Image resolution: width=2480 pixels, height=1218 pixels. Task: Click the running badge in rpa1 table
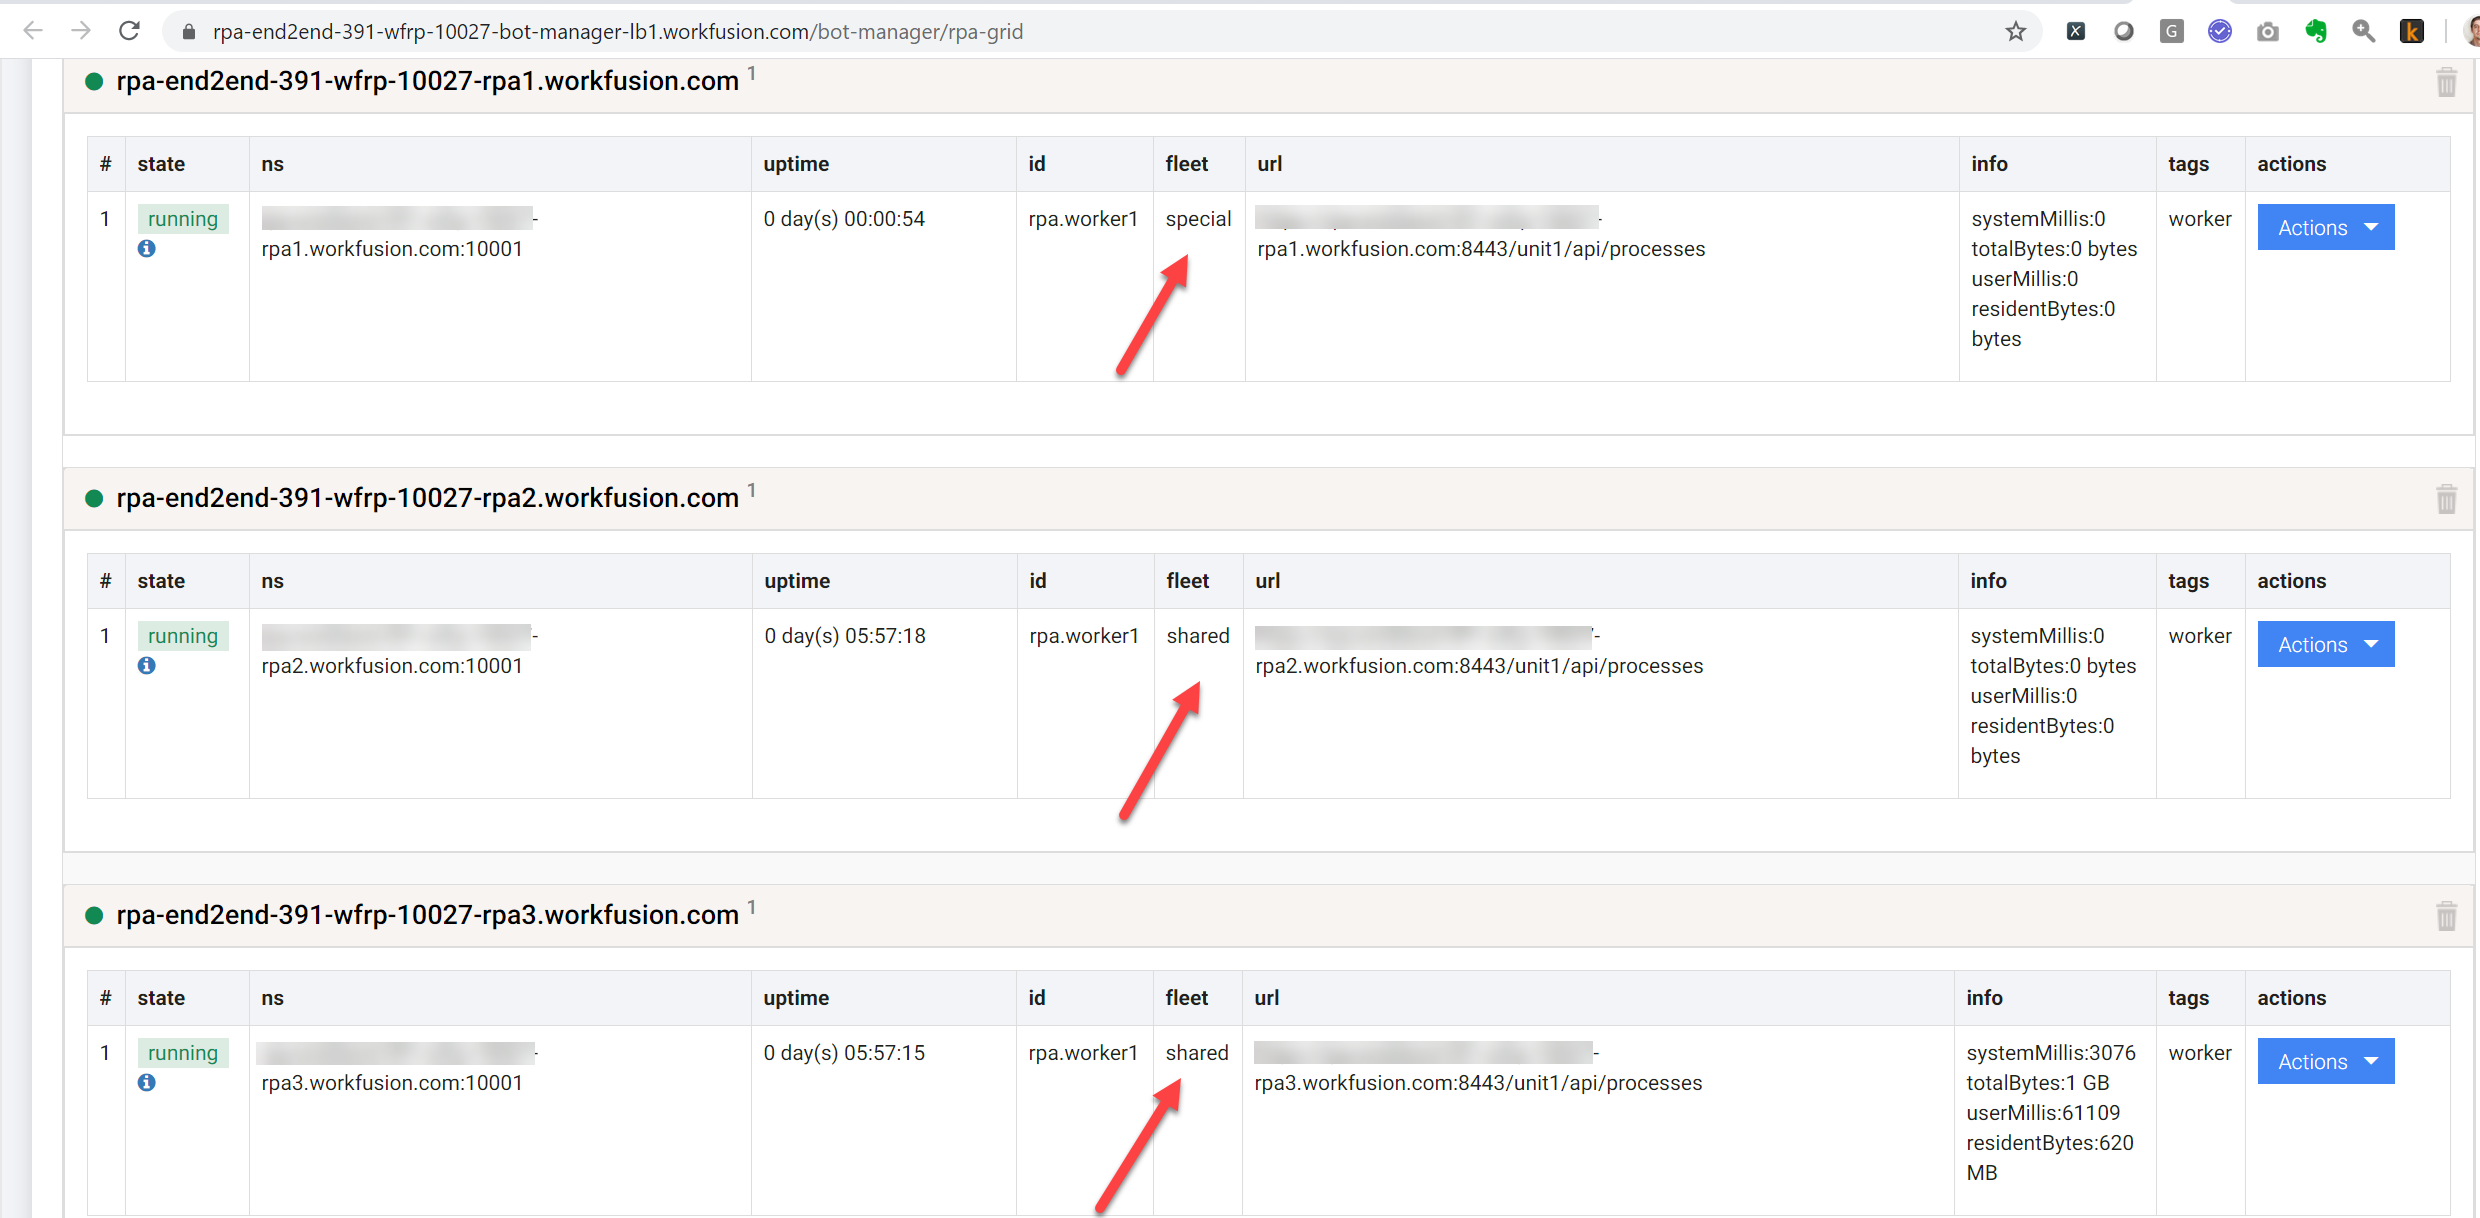coord(183,219)
